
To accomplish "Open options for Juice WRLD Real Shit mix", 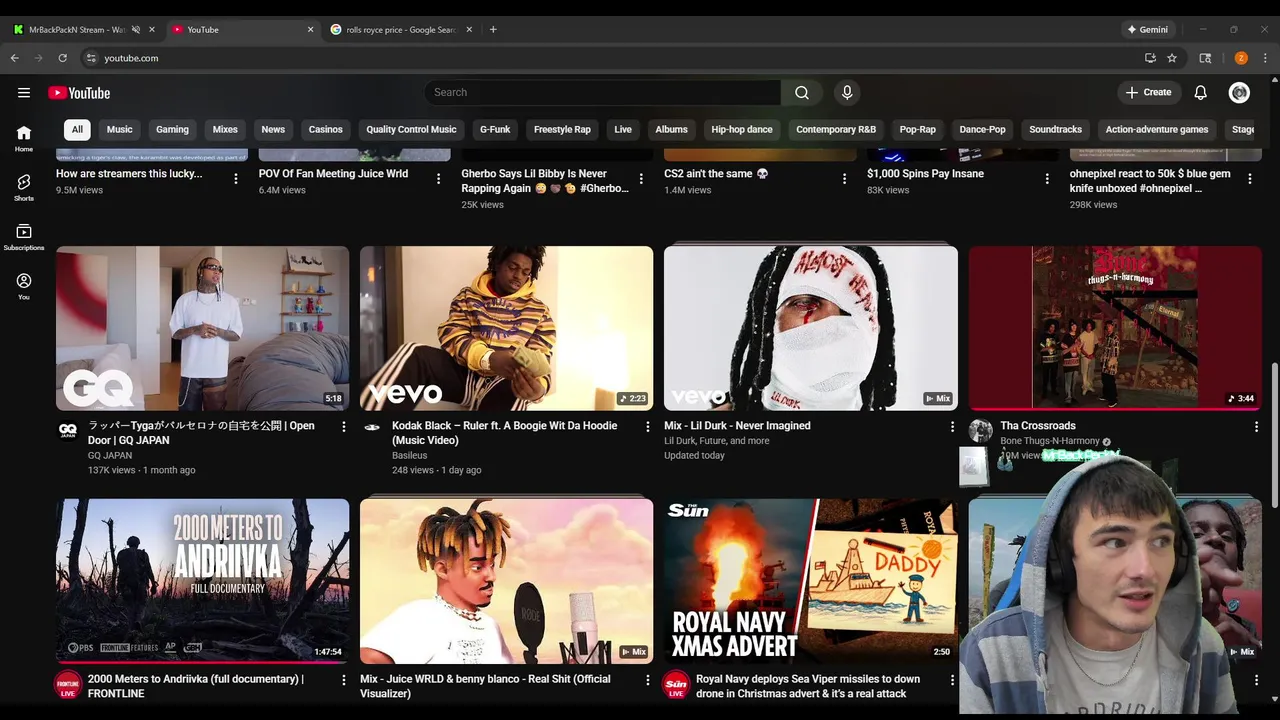I will (648, 680).
